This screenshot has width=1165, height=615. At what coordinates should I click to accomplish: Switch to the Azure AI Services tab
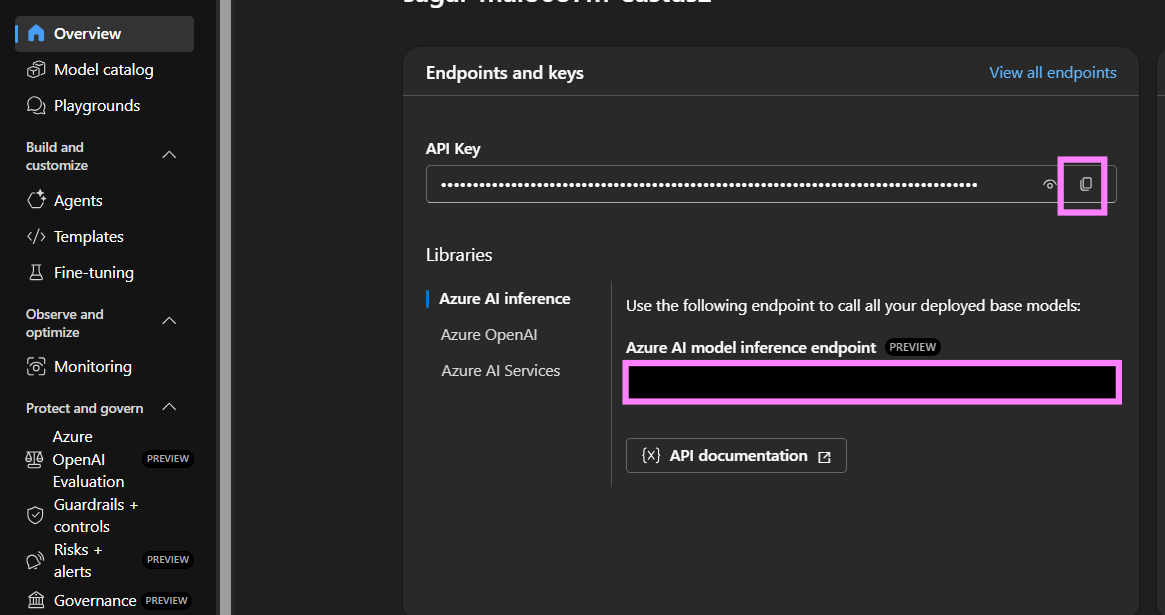501,371
